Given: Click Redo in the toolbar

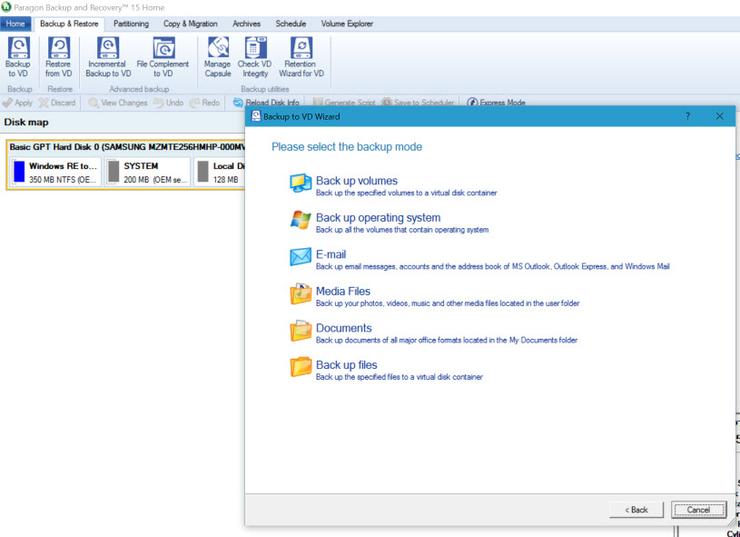Looking at the screenshot, I should [205, 102].
